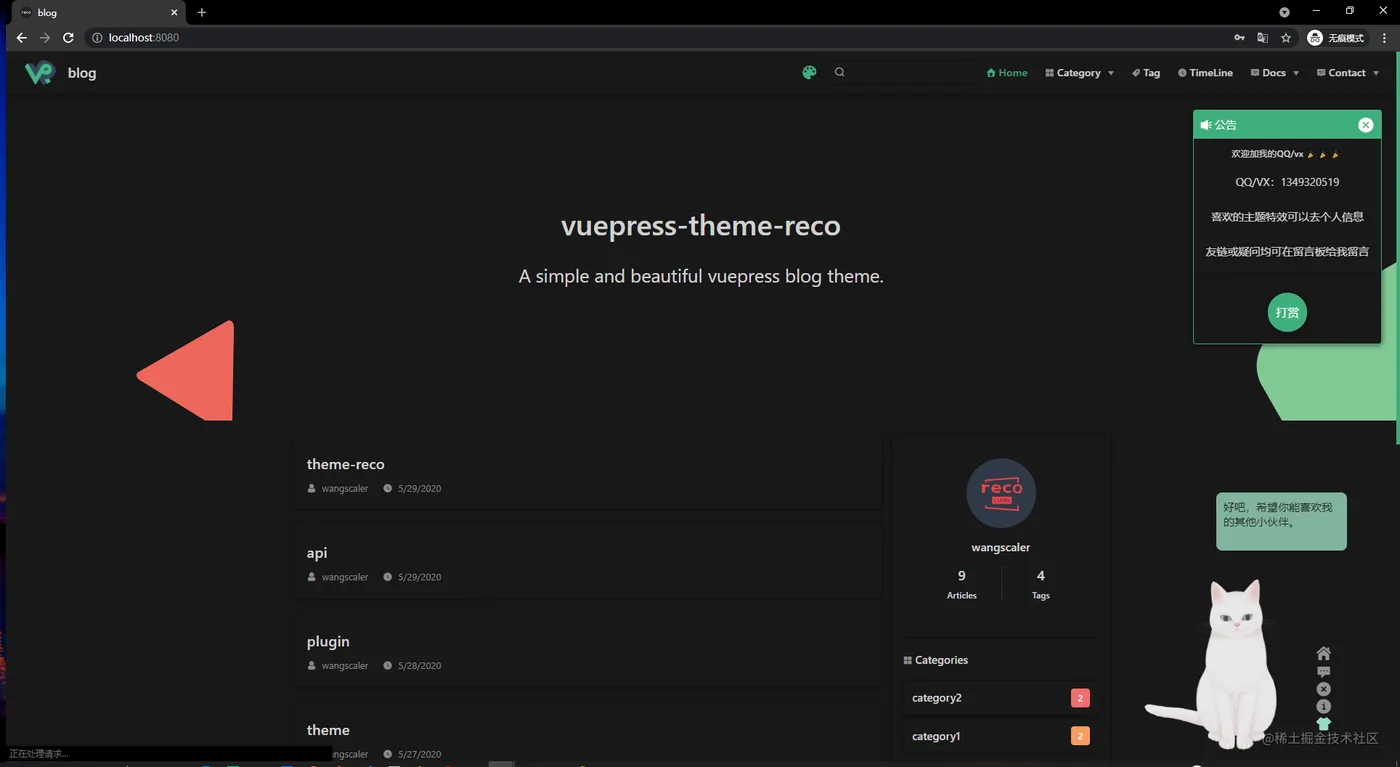1400x767 pixels.
Task: Click the cat widget chat bubble icon
Action: tap(1324, 672)
